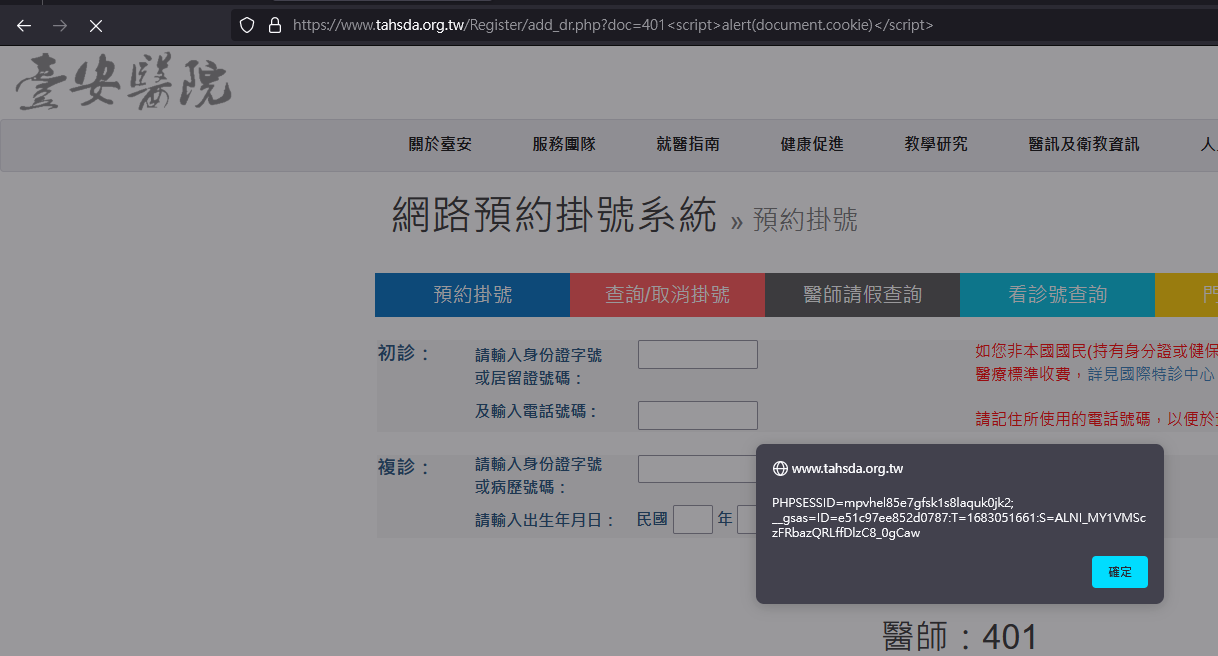Click the 請輸入出生年月日 label
Viewport: 1218px width, 656px height.
coord(545,520)
